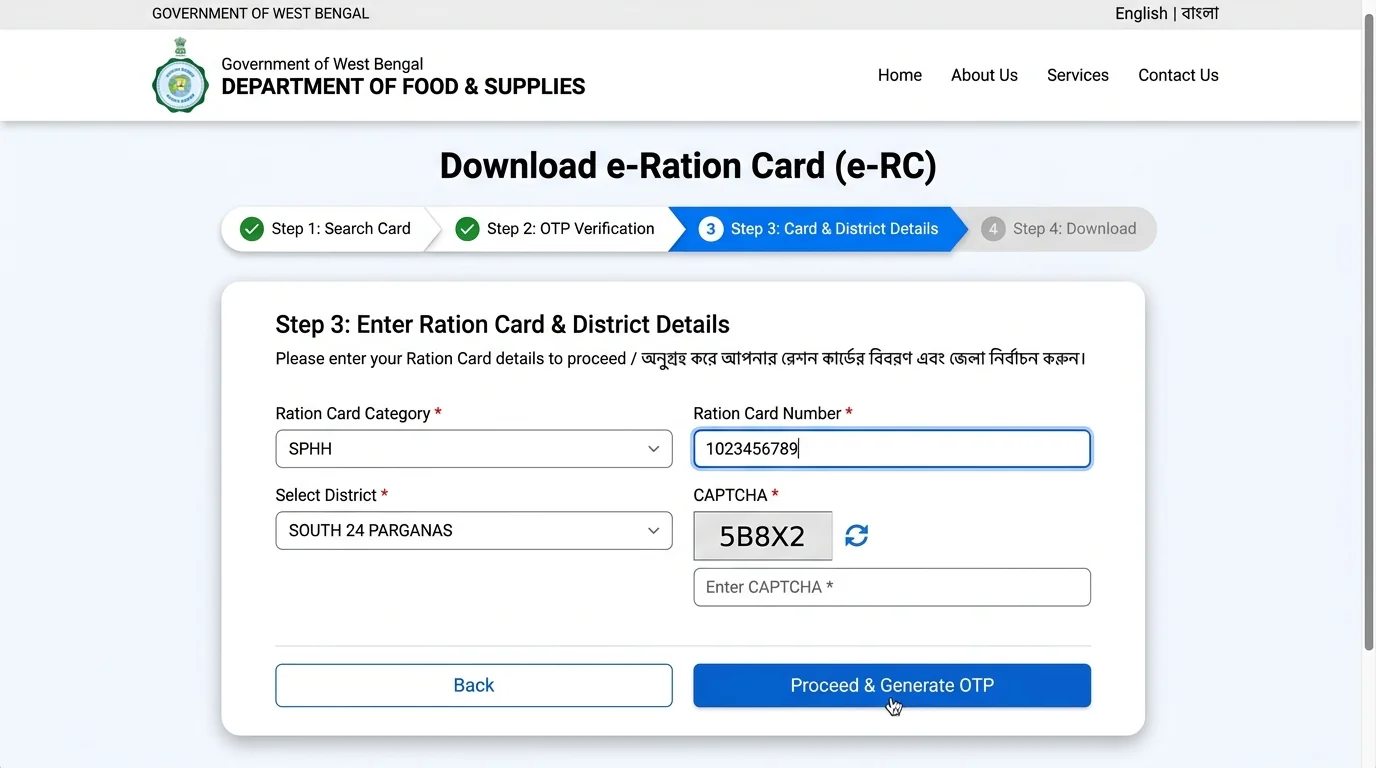Open the Ration Card Category dropdown
Viewport: 1376px width, 768px height.
click(x=474, y=449)
